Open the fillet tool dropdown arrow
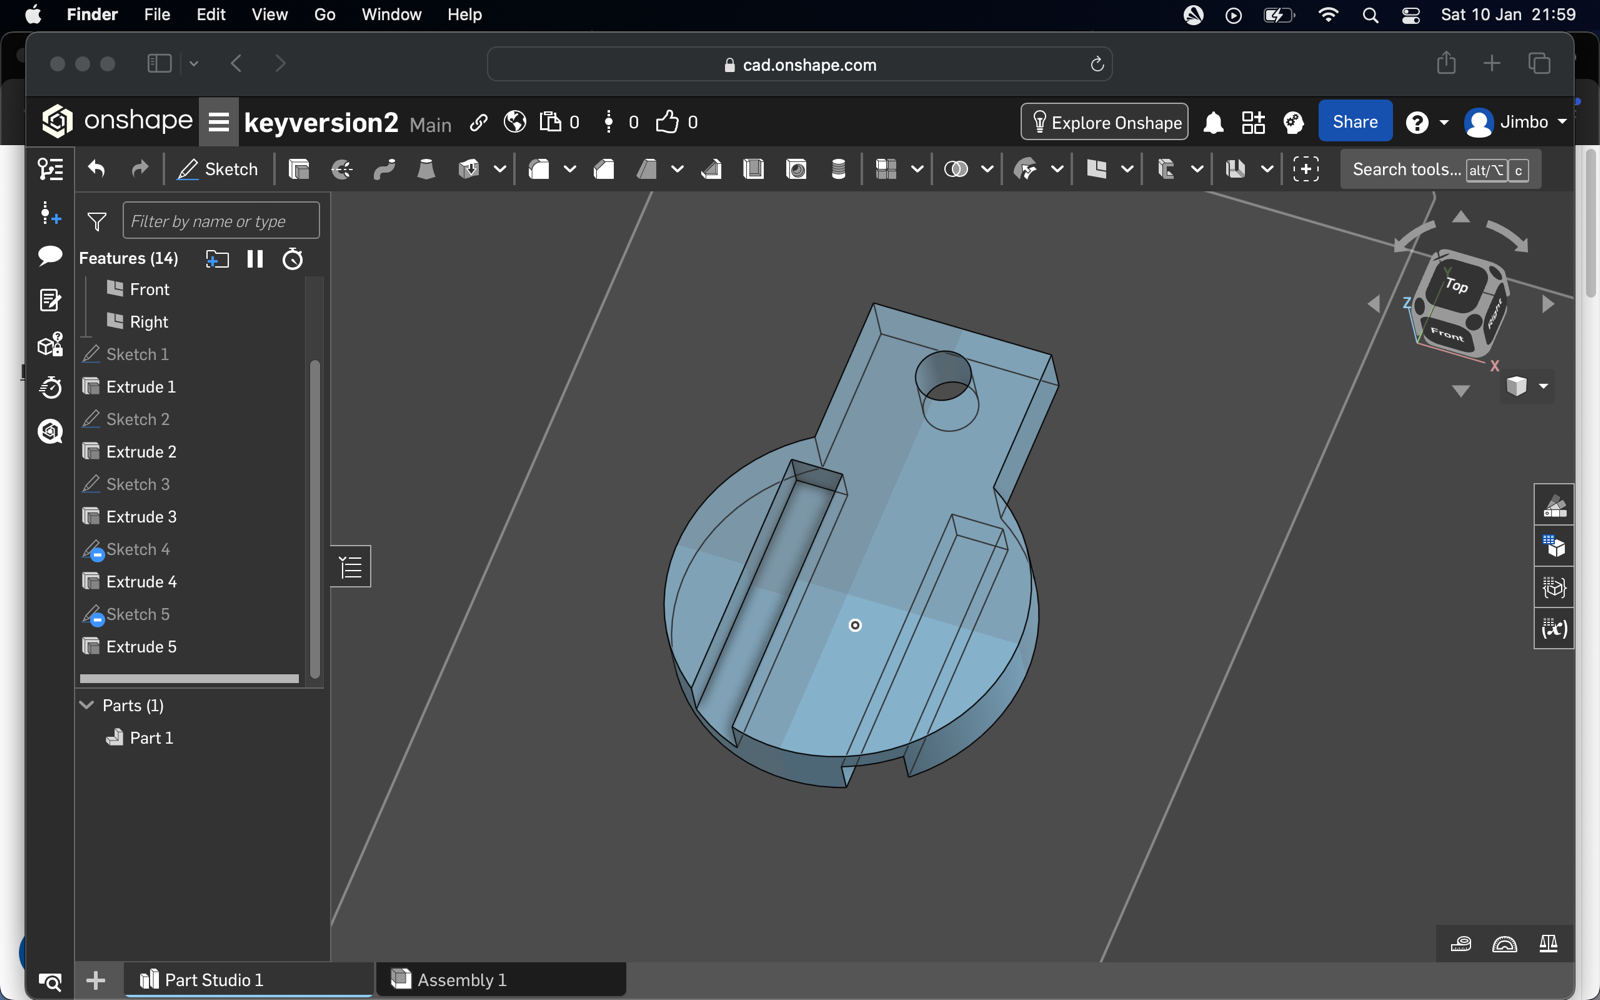The image size is (1600, 1000). click(x=570, y=169)
